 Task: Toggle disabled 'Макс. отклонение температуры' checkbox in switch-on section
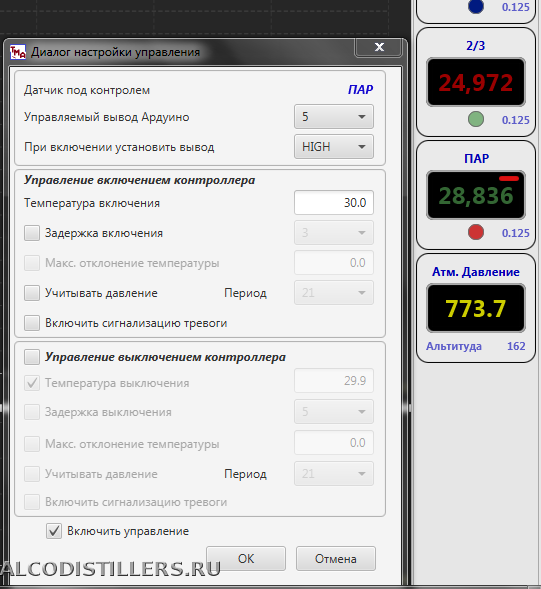click(x=32, y=263)
